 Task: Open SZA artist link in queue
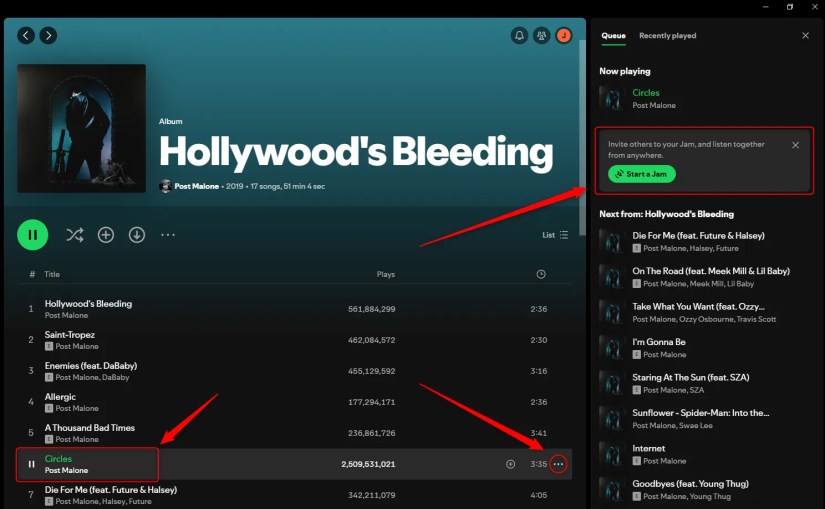point(697,390)
